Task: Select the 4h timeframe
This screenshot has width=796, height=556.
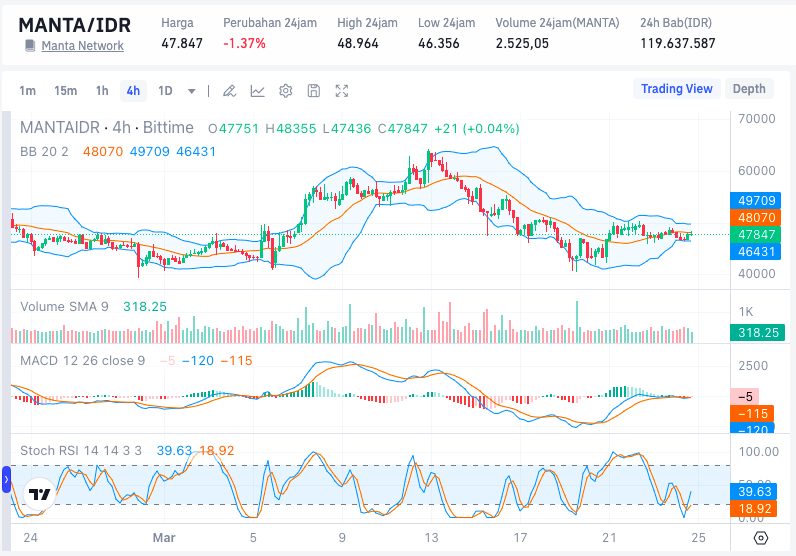Action: (133, 91)
